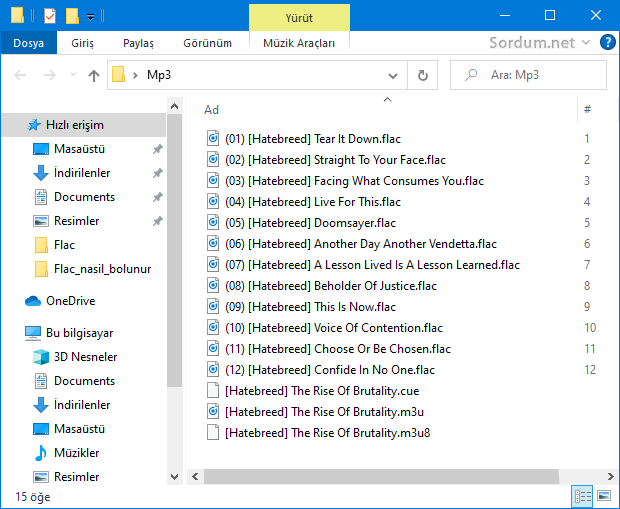This screenshot has width=620, height=509.
Task: Click the icon of the .m3u8 file
Action: [213, 432]
